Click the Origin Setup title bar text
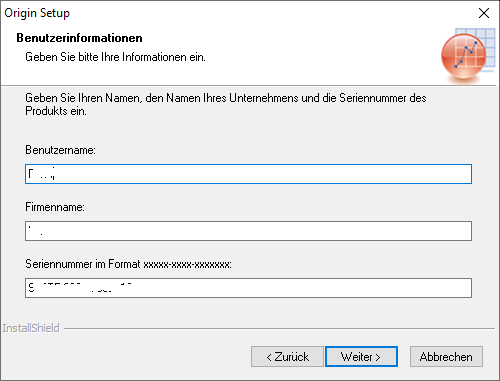 (37, 13)
